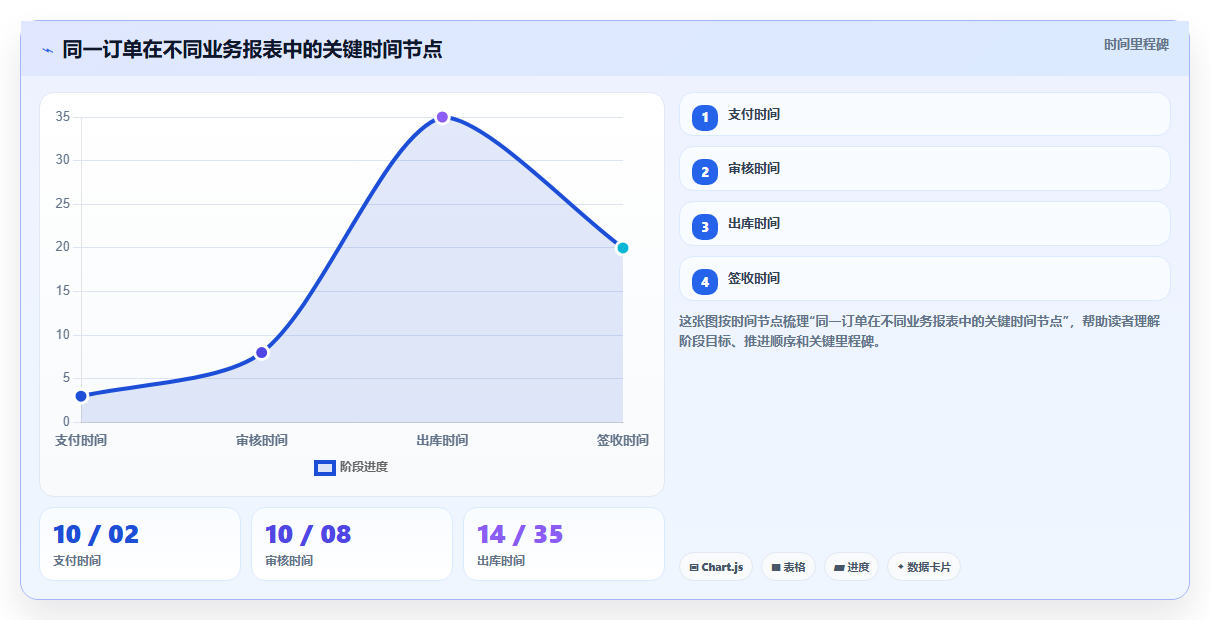Click the 进度 tag
The width and height of the screenshot is (1210, 620).
tap(851, 567)
